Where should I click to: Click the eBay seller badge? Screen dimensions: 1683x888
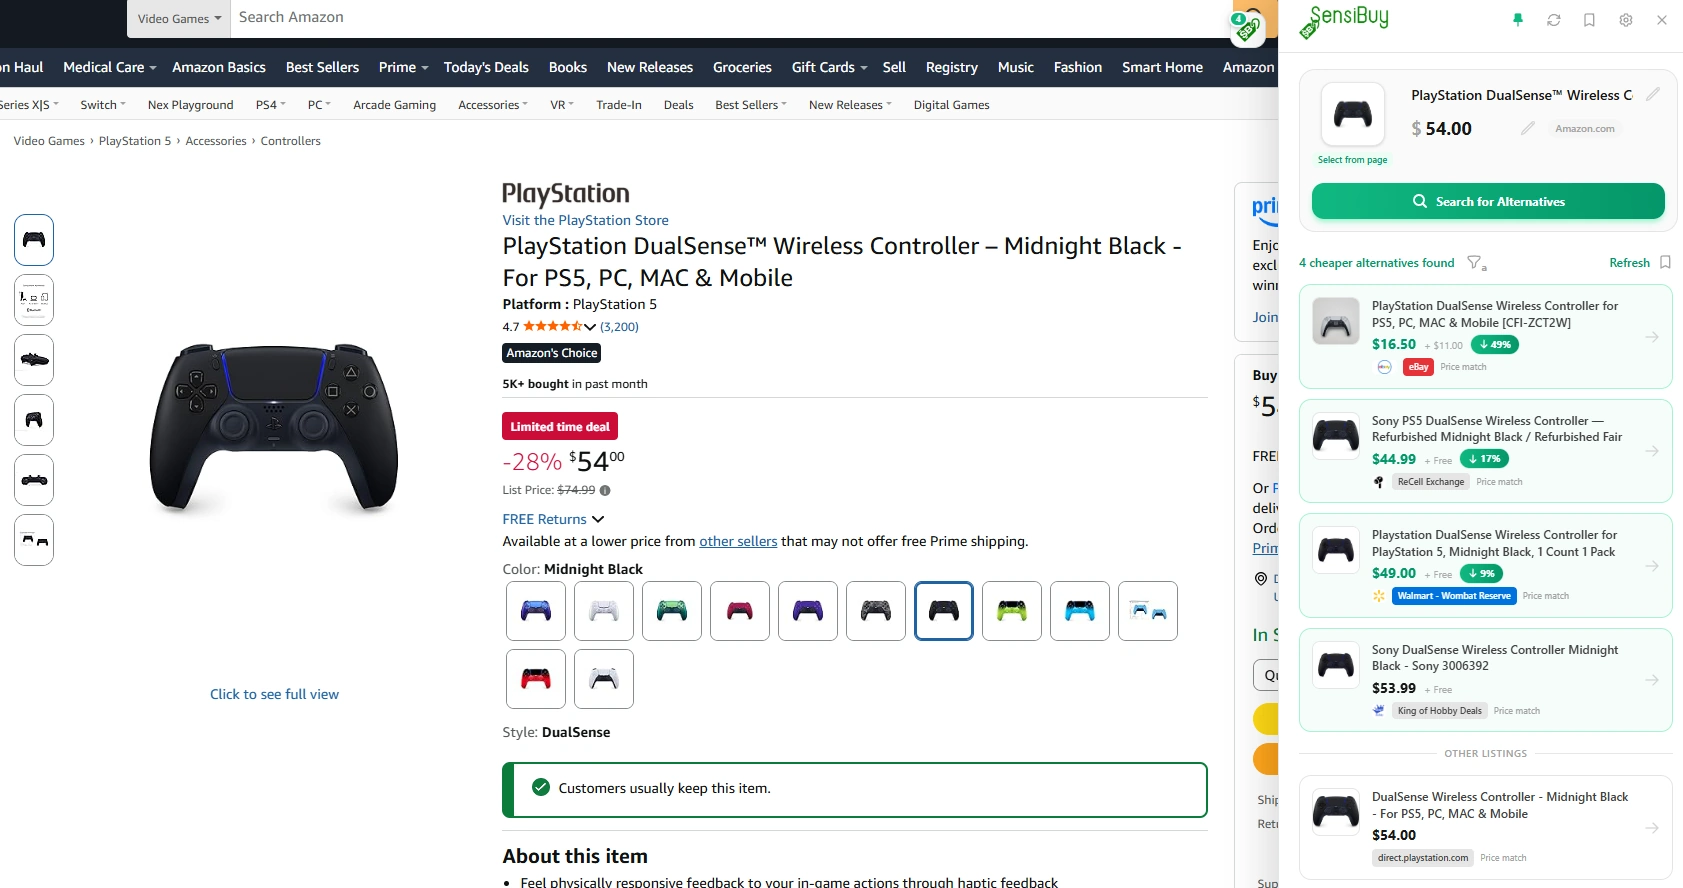1418,367
